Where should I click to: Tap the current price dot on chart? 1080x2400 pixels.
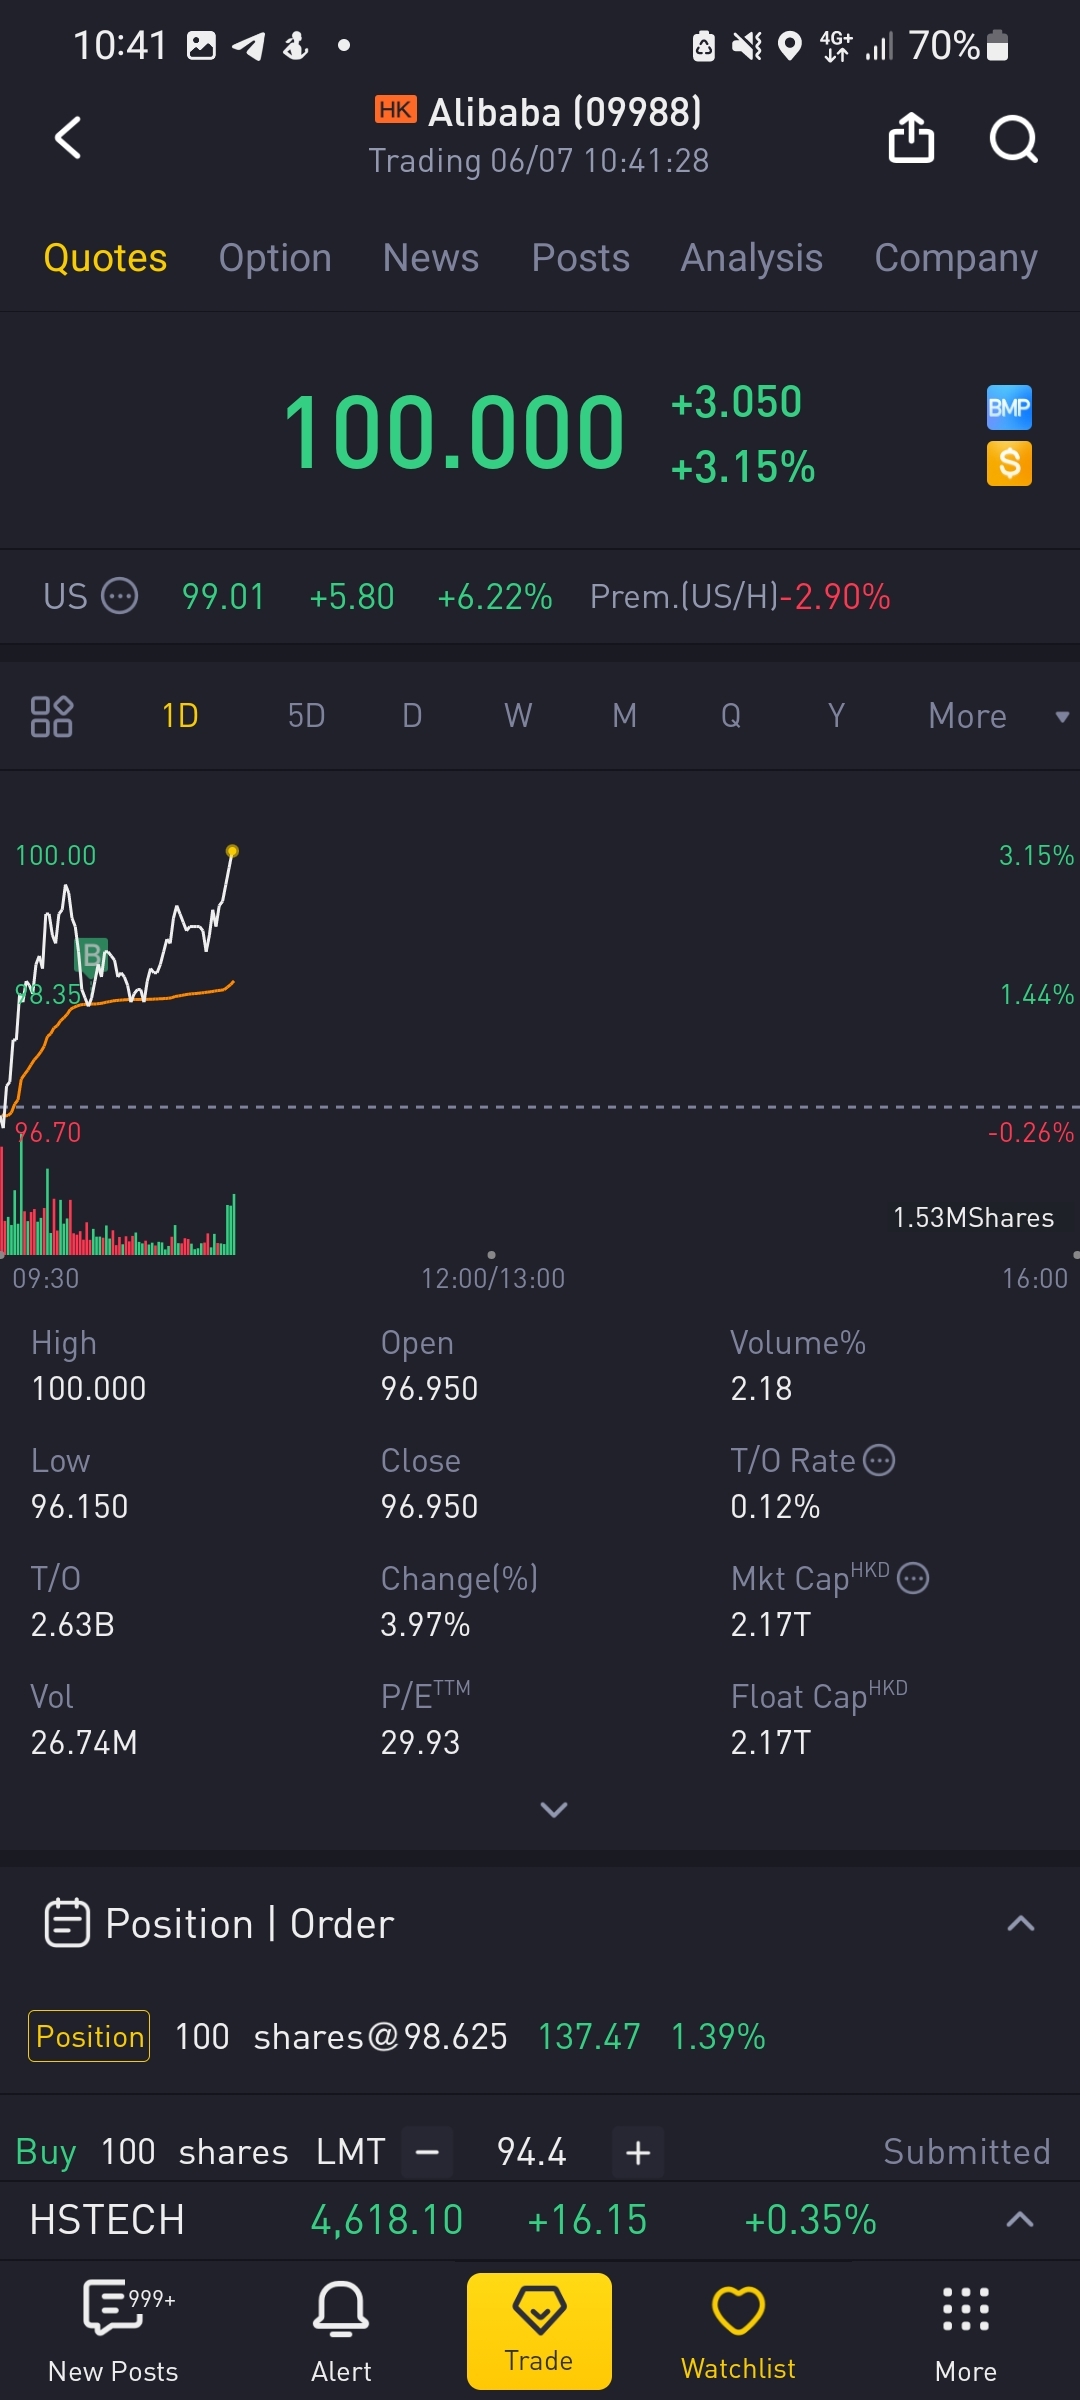(232, 851)
